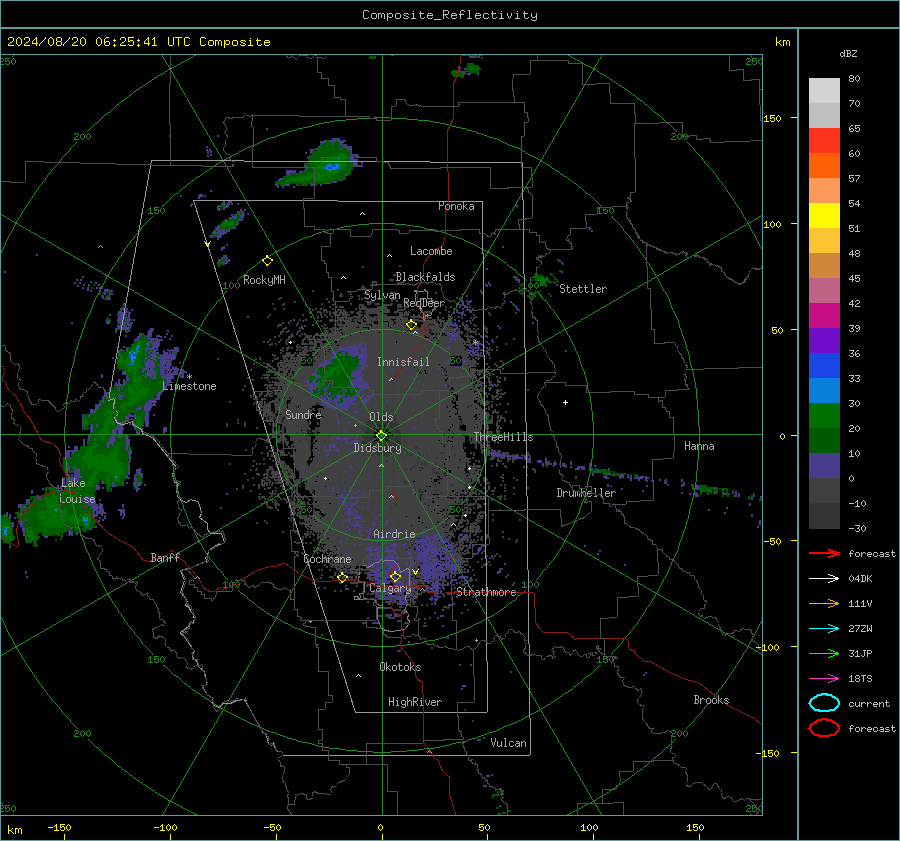Click the RedDeer city label
This screenshot has height=841, width=900.
coord(424,303)
